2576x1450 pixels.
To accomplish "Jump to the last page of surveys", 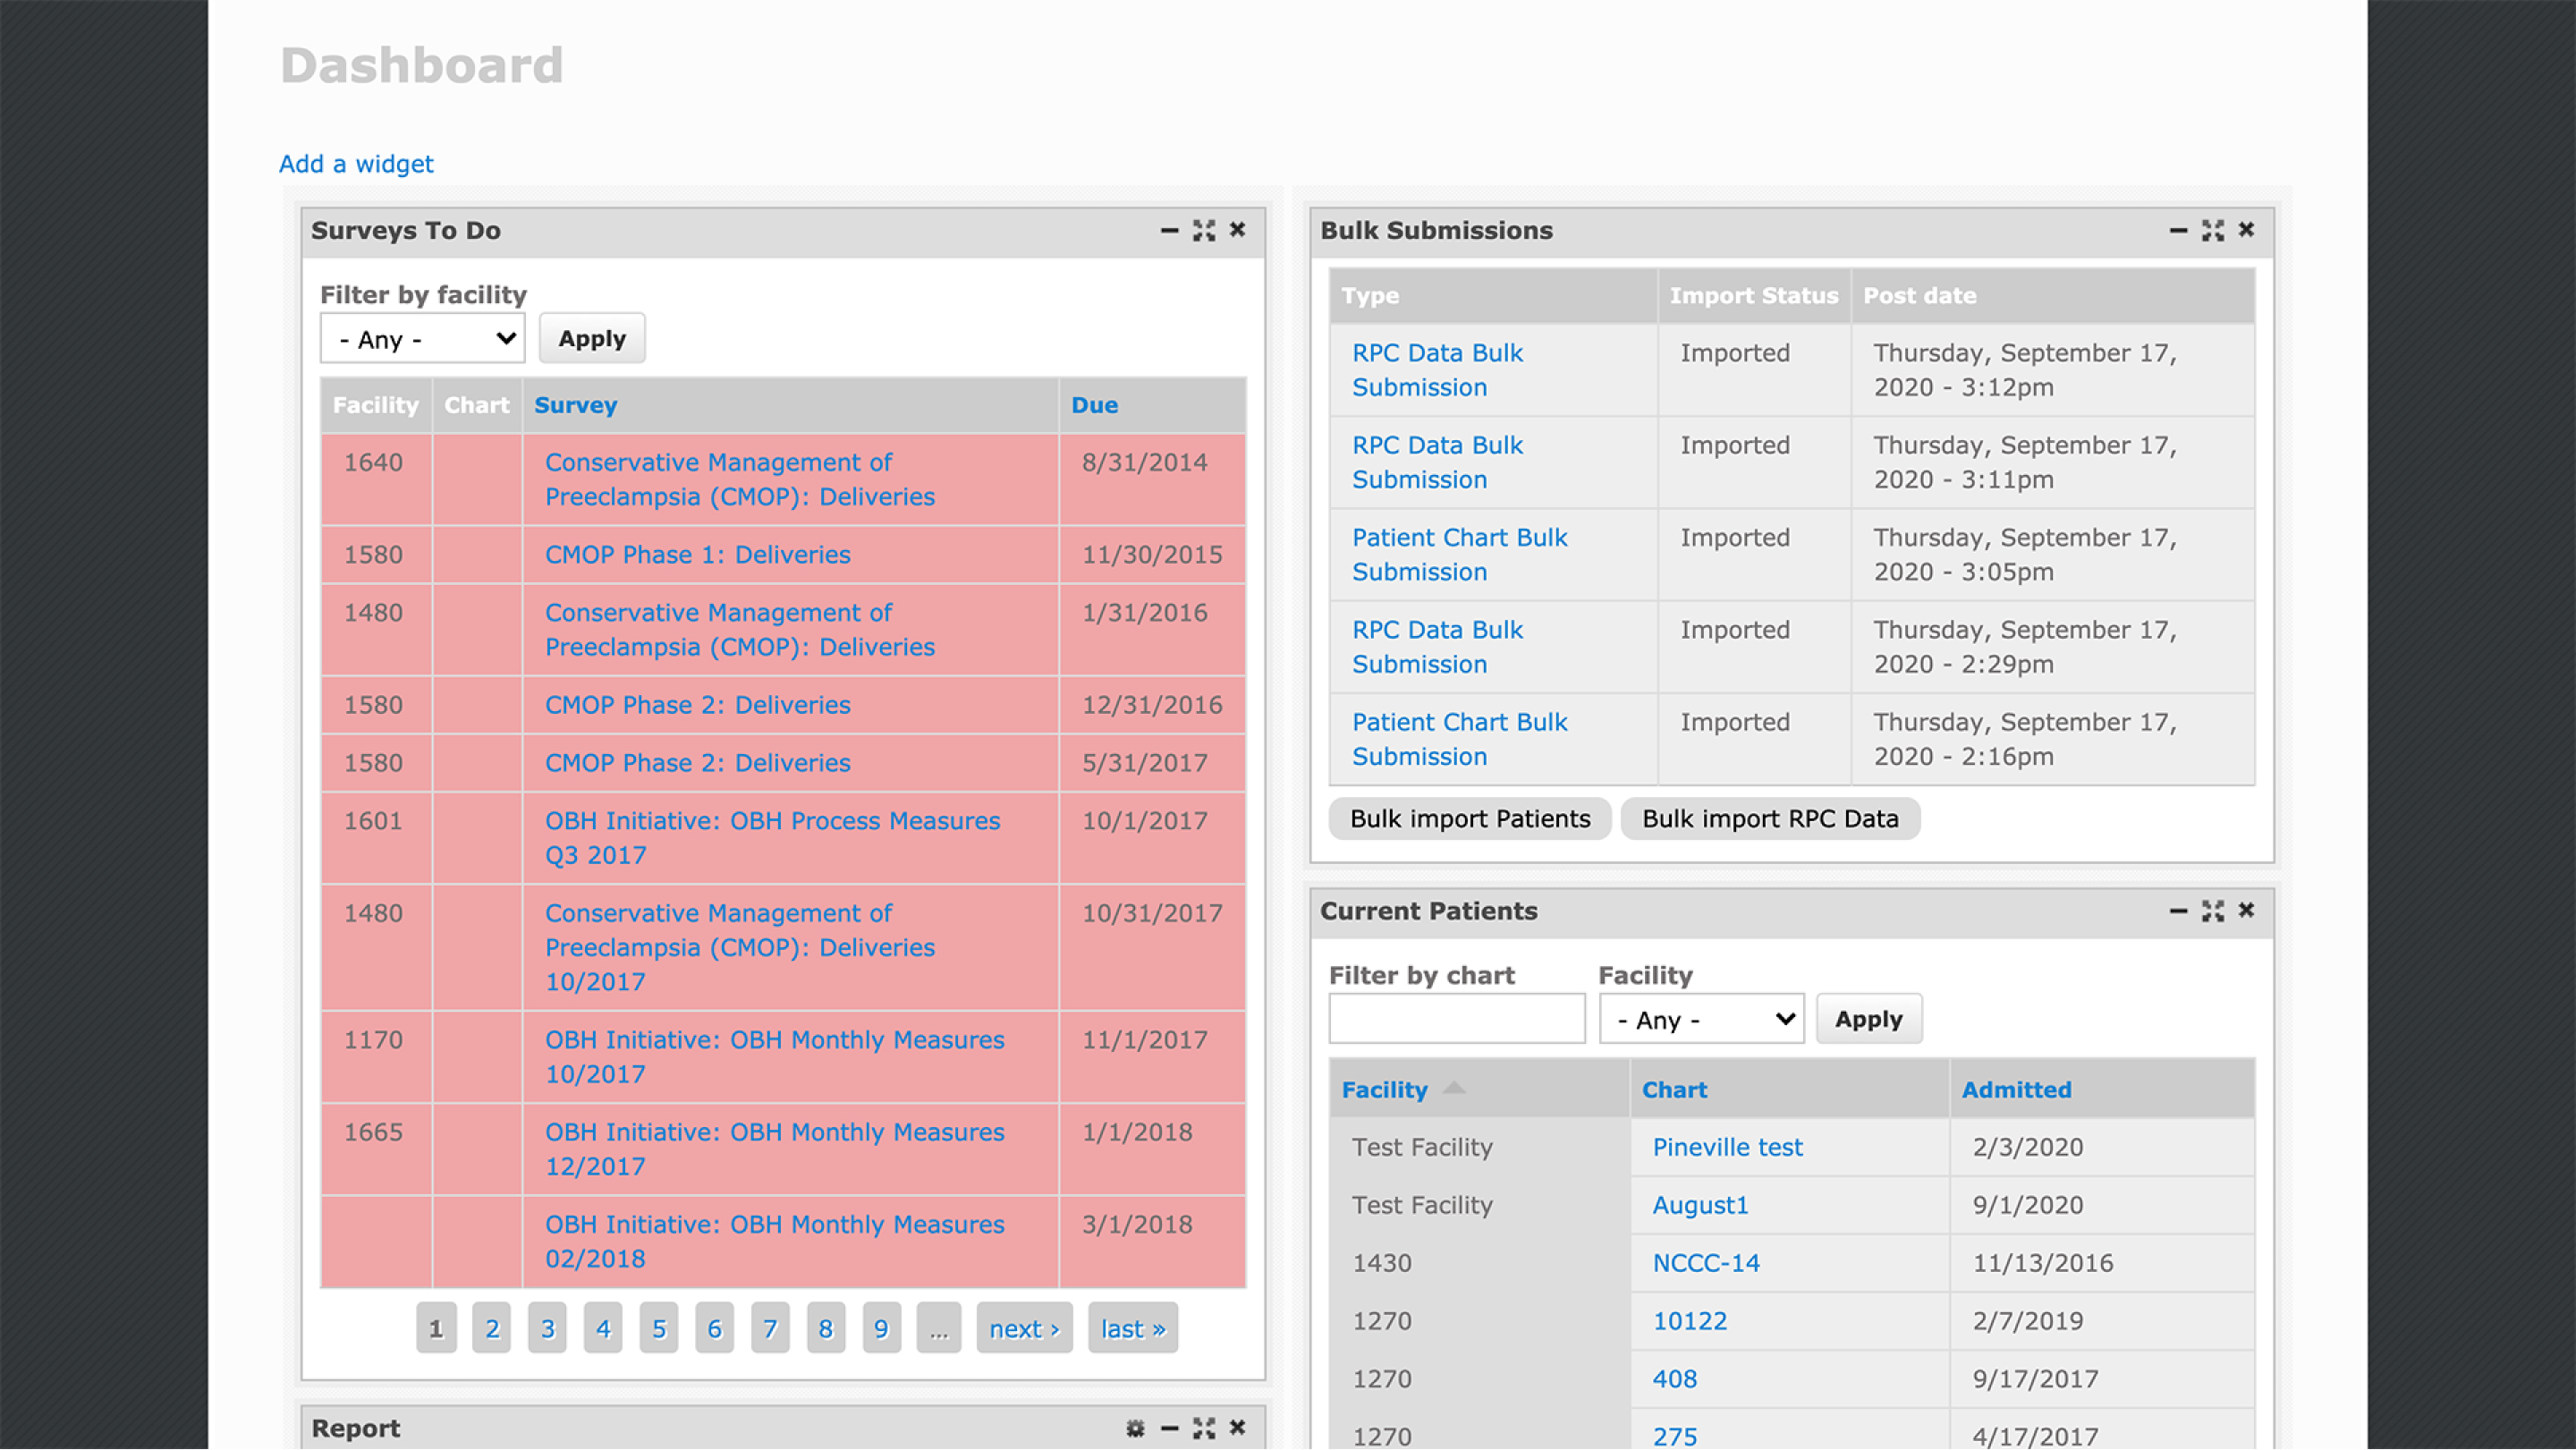I will (1132, 1328).
